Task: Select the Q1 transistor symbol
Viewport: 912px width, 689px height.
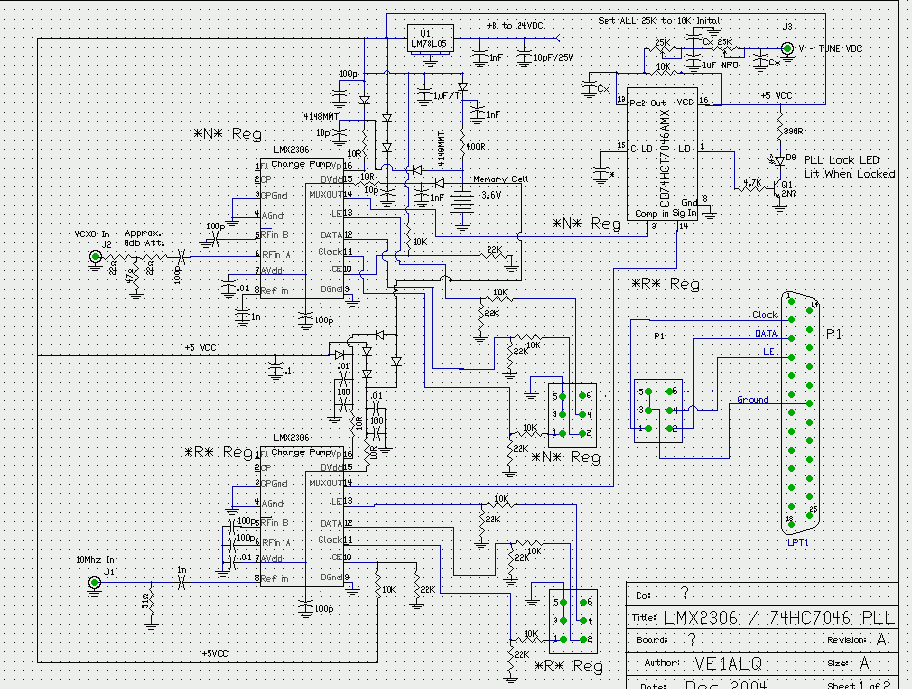Action: click(778, 189)
